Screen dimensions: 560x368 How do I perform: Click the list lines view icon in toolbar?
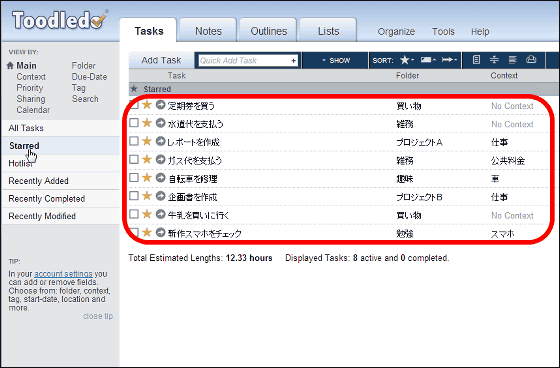pyautogui.click(x=512, y=60)
